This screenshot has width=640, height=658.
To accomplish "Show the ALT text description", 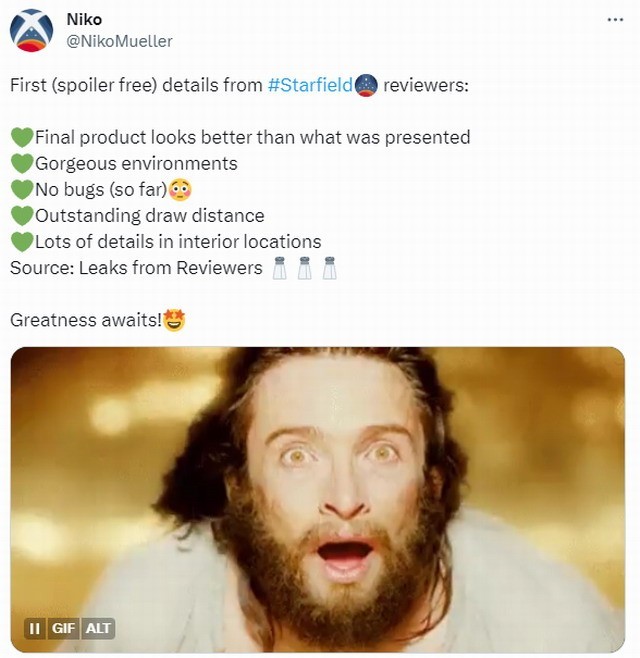I will [x=98, y=628].
